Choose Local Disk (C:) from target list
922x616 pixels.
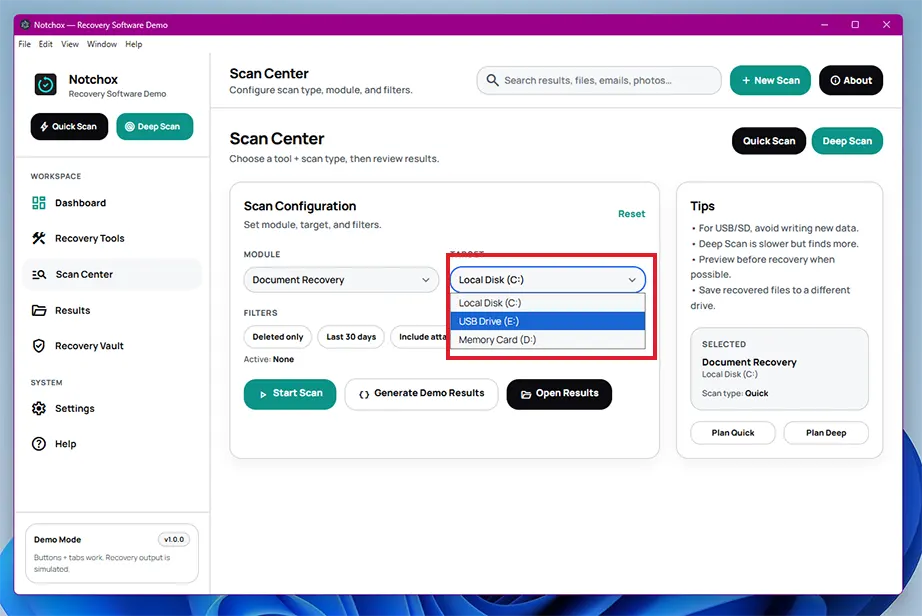548,303
